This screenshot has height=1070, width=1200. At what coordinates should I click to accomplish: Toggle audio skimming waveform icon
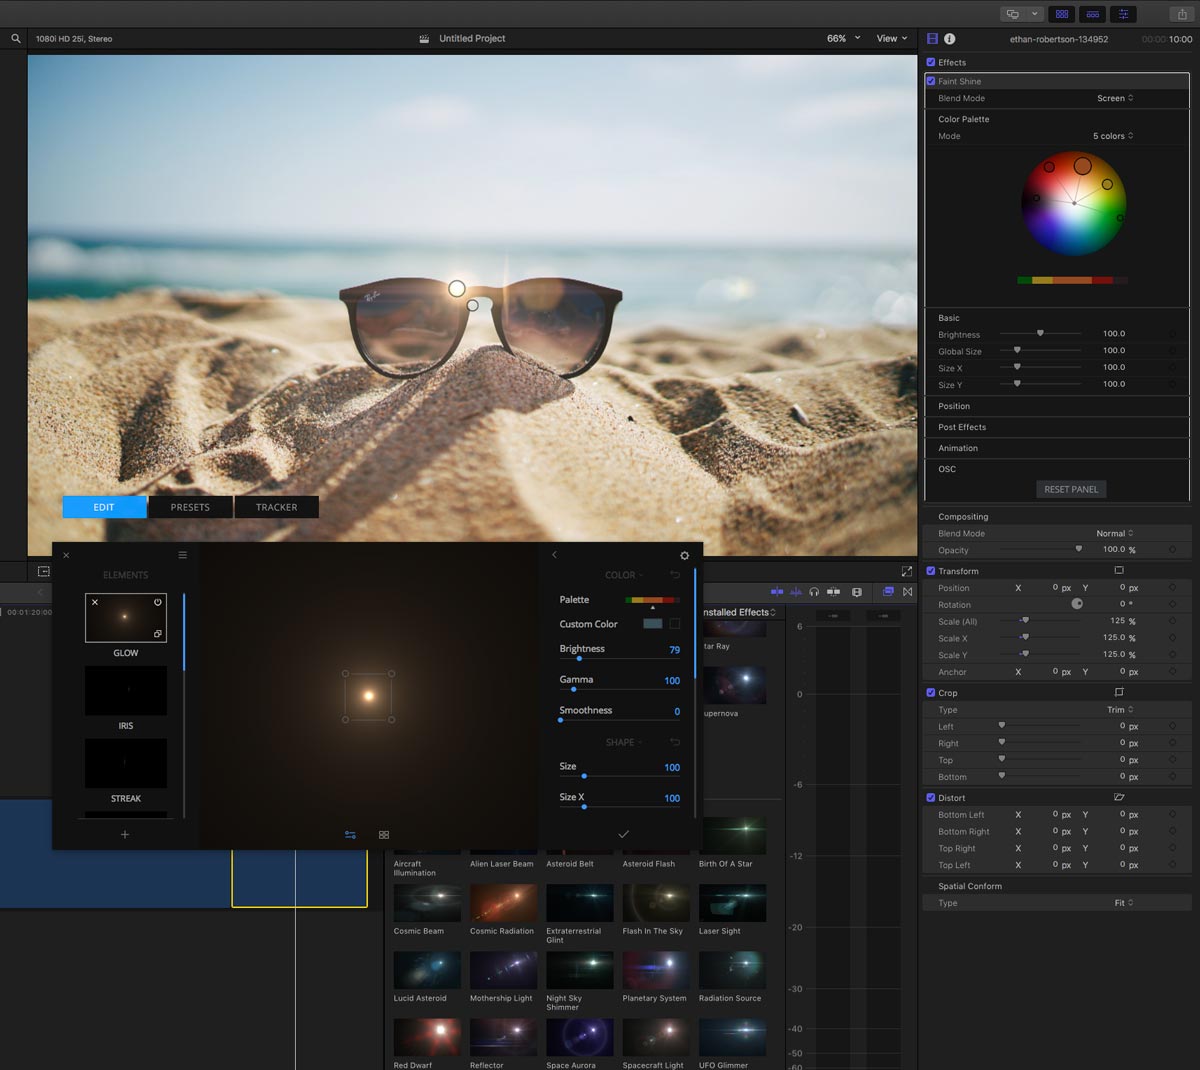[x=796, y=592]
